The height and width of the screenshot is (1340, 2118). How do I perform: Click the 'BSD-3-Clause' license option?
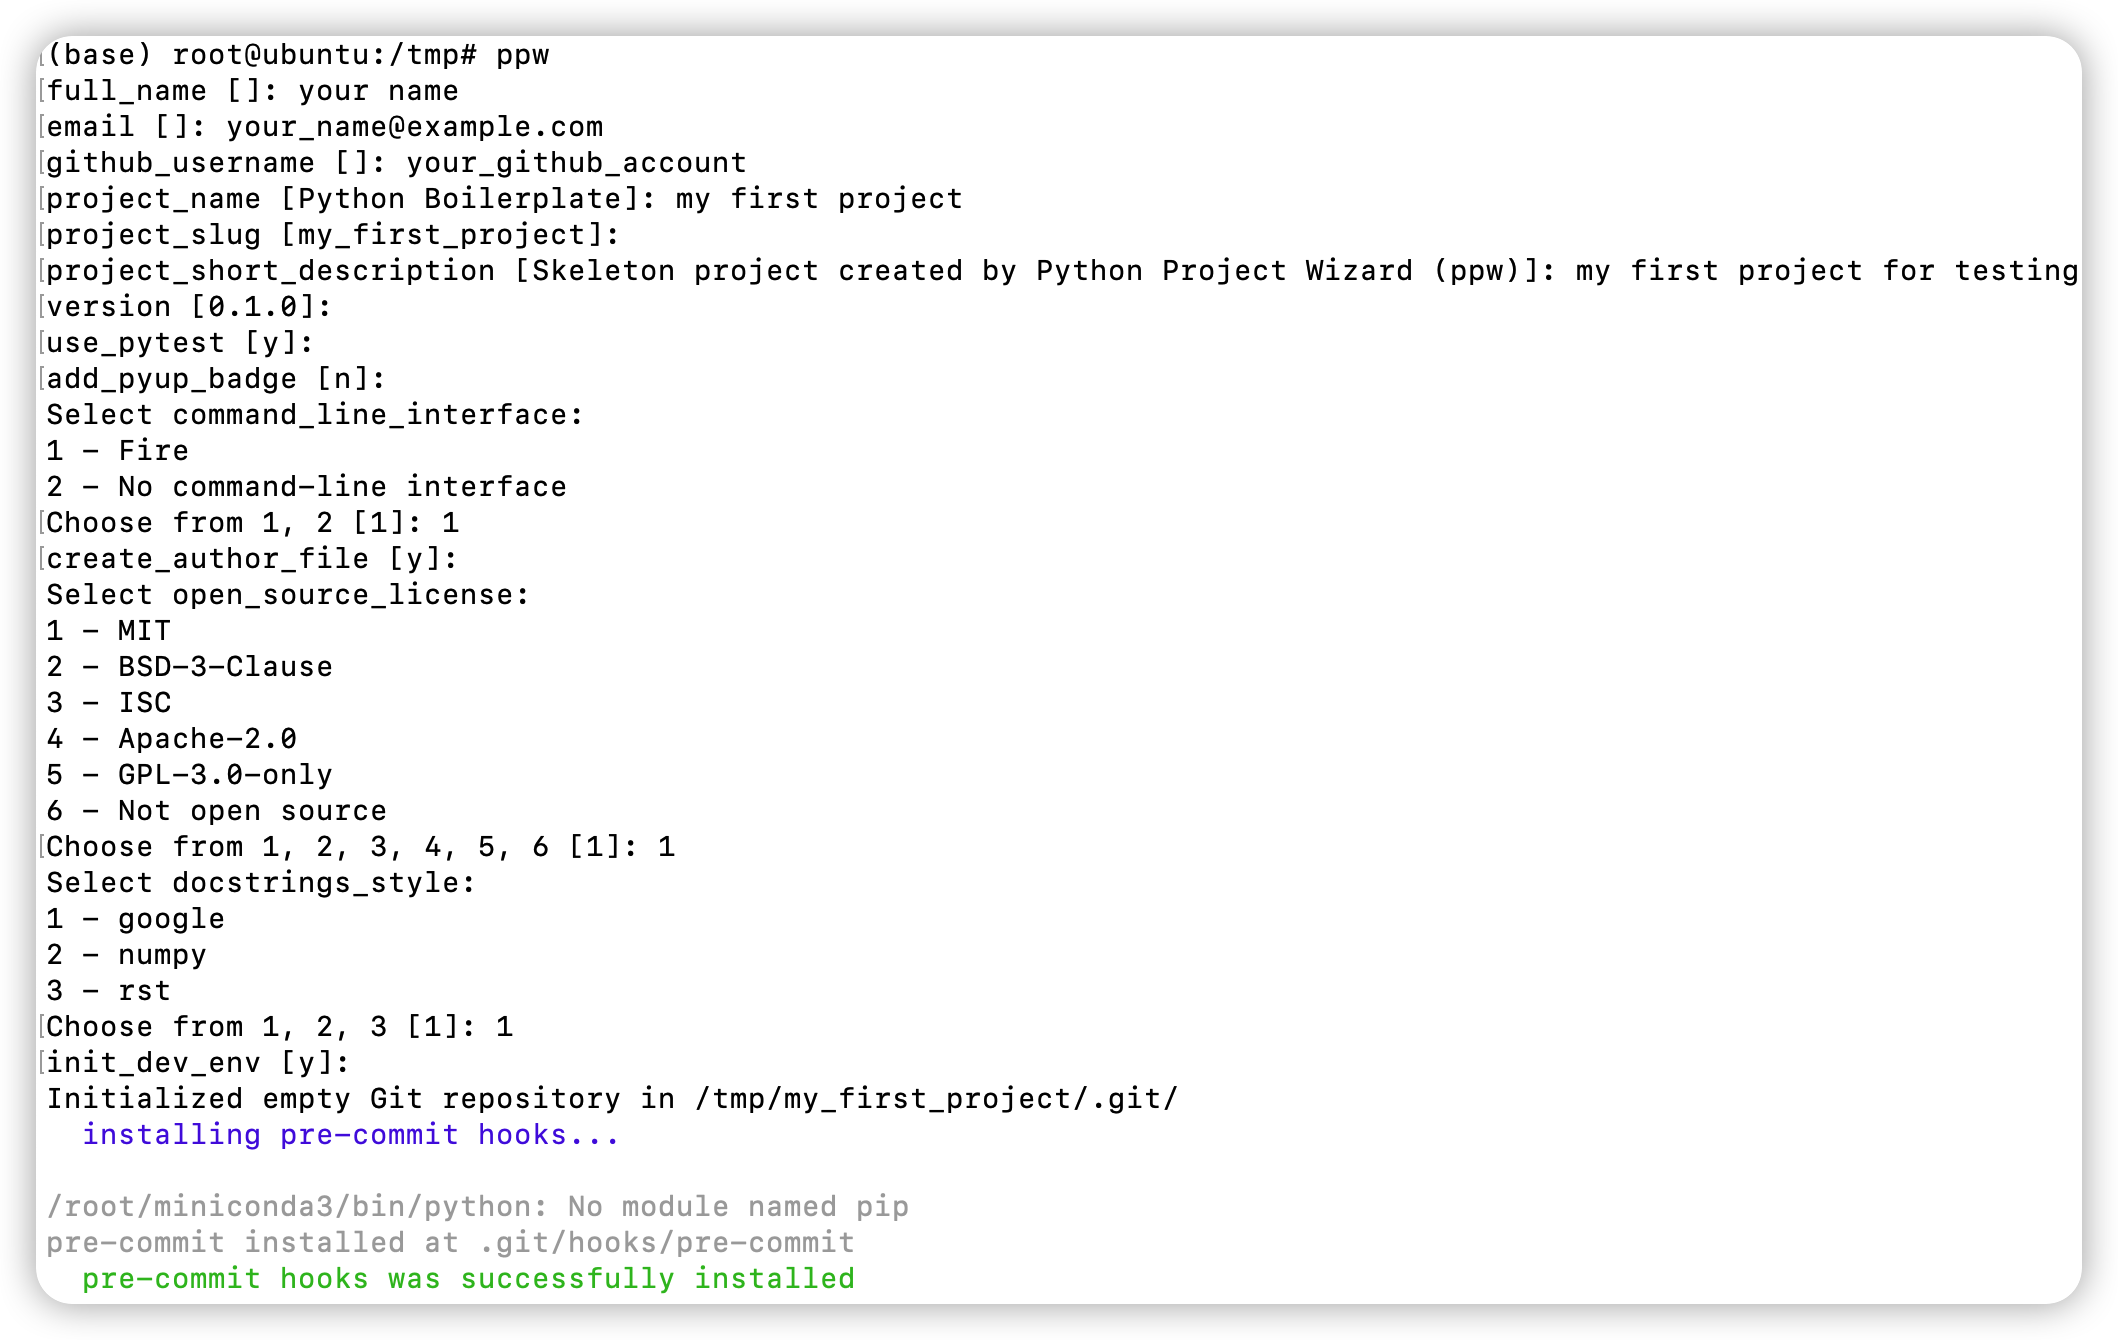point(225,667)
